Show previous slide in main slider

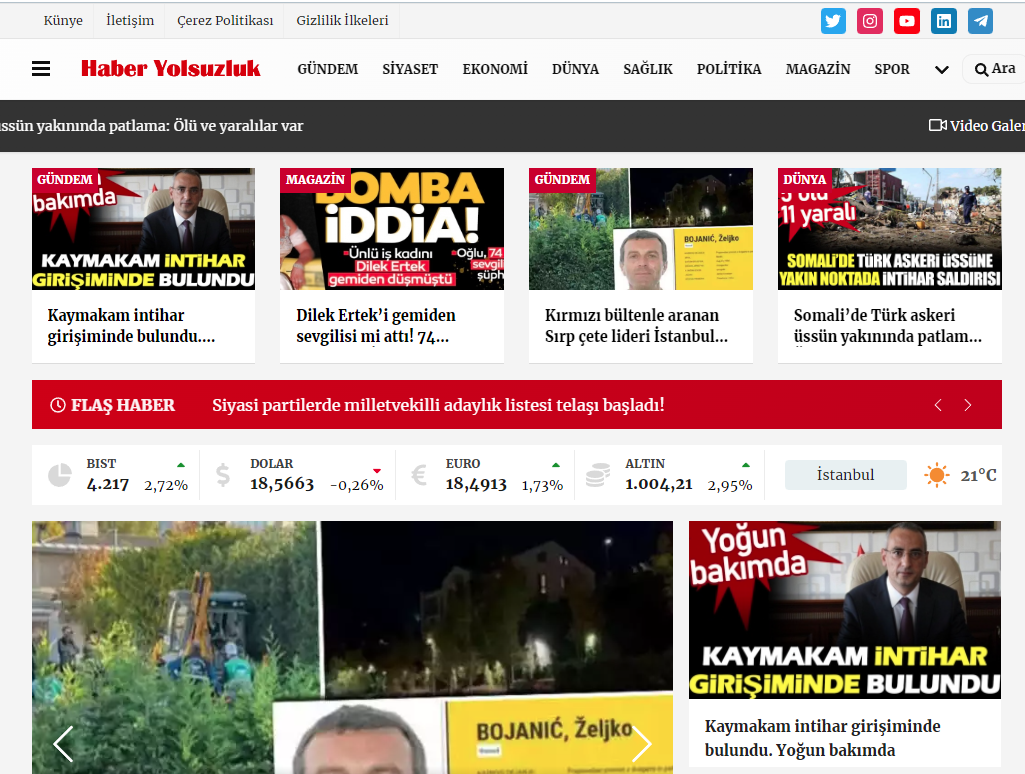click(63, 744)
